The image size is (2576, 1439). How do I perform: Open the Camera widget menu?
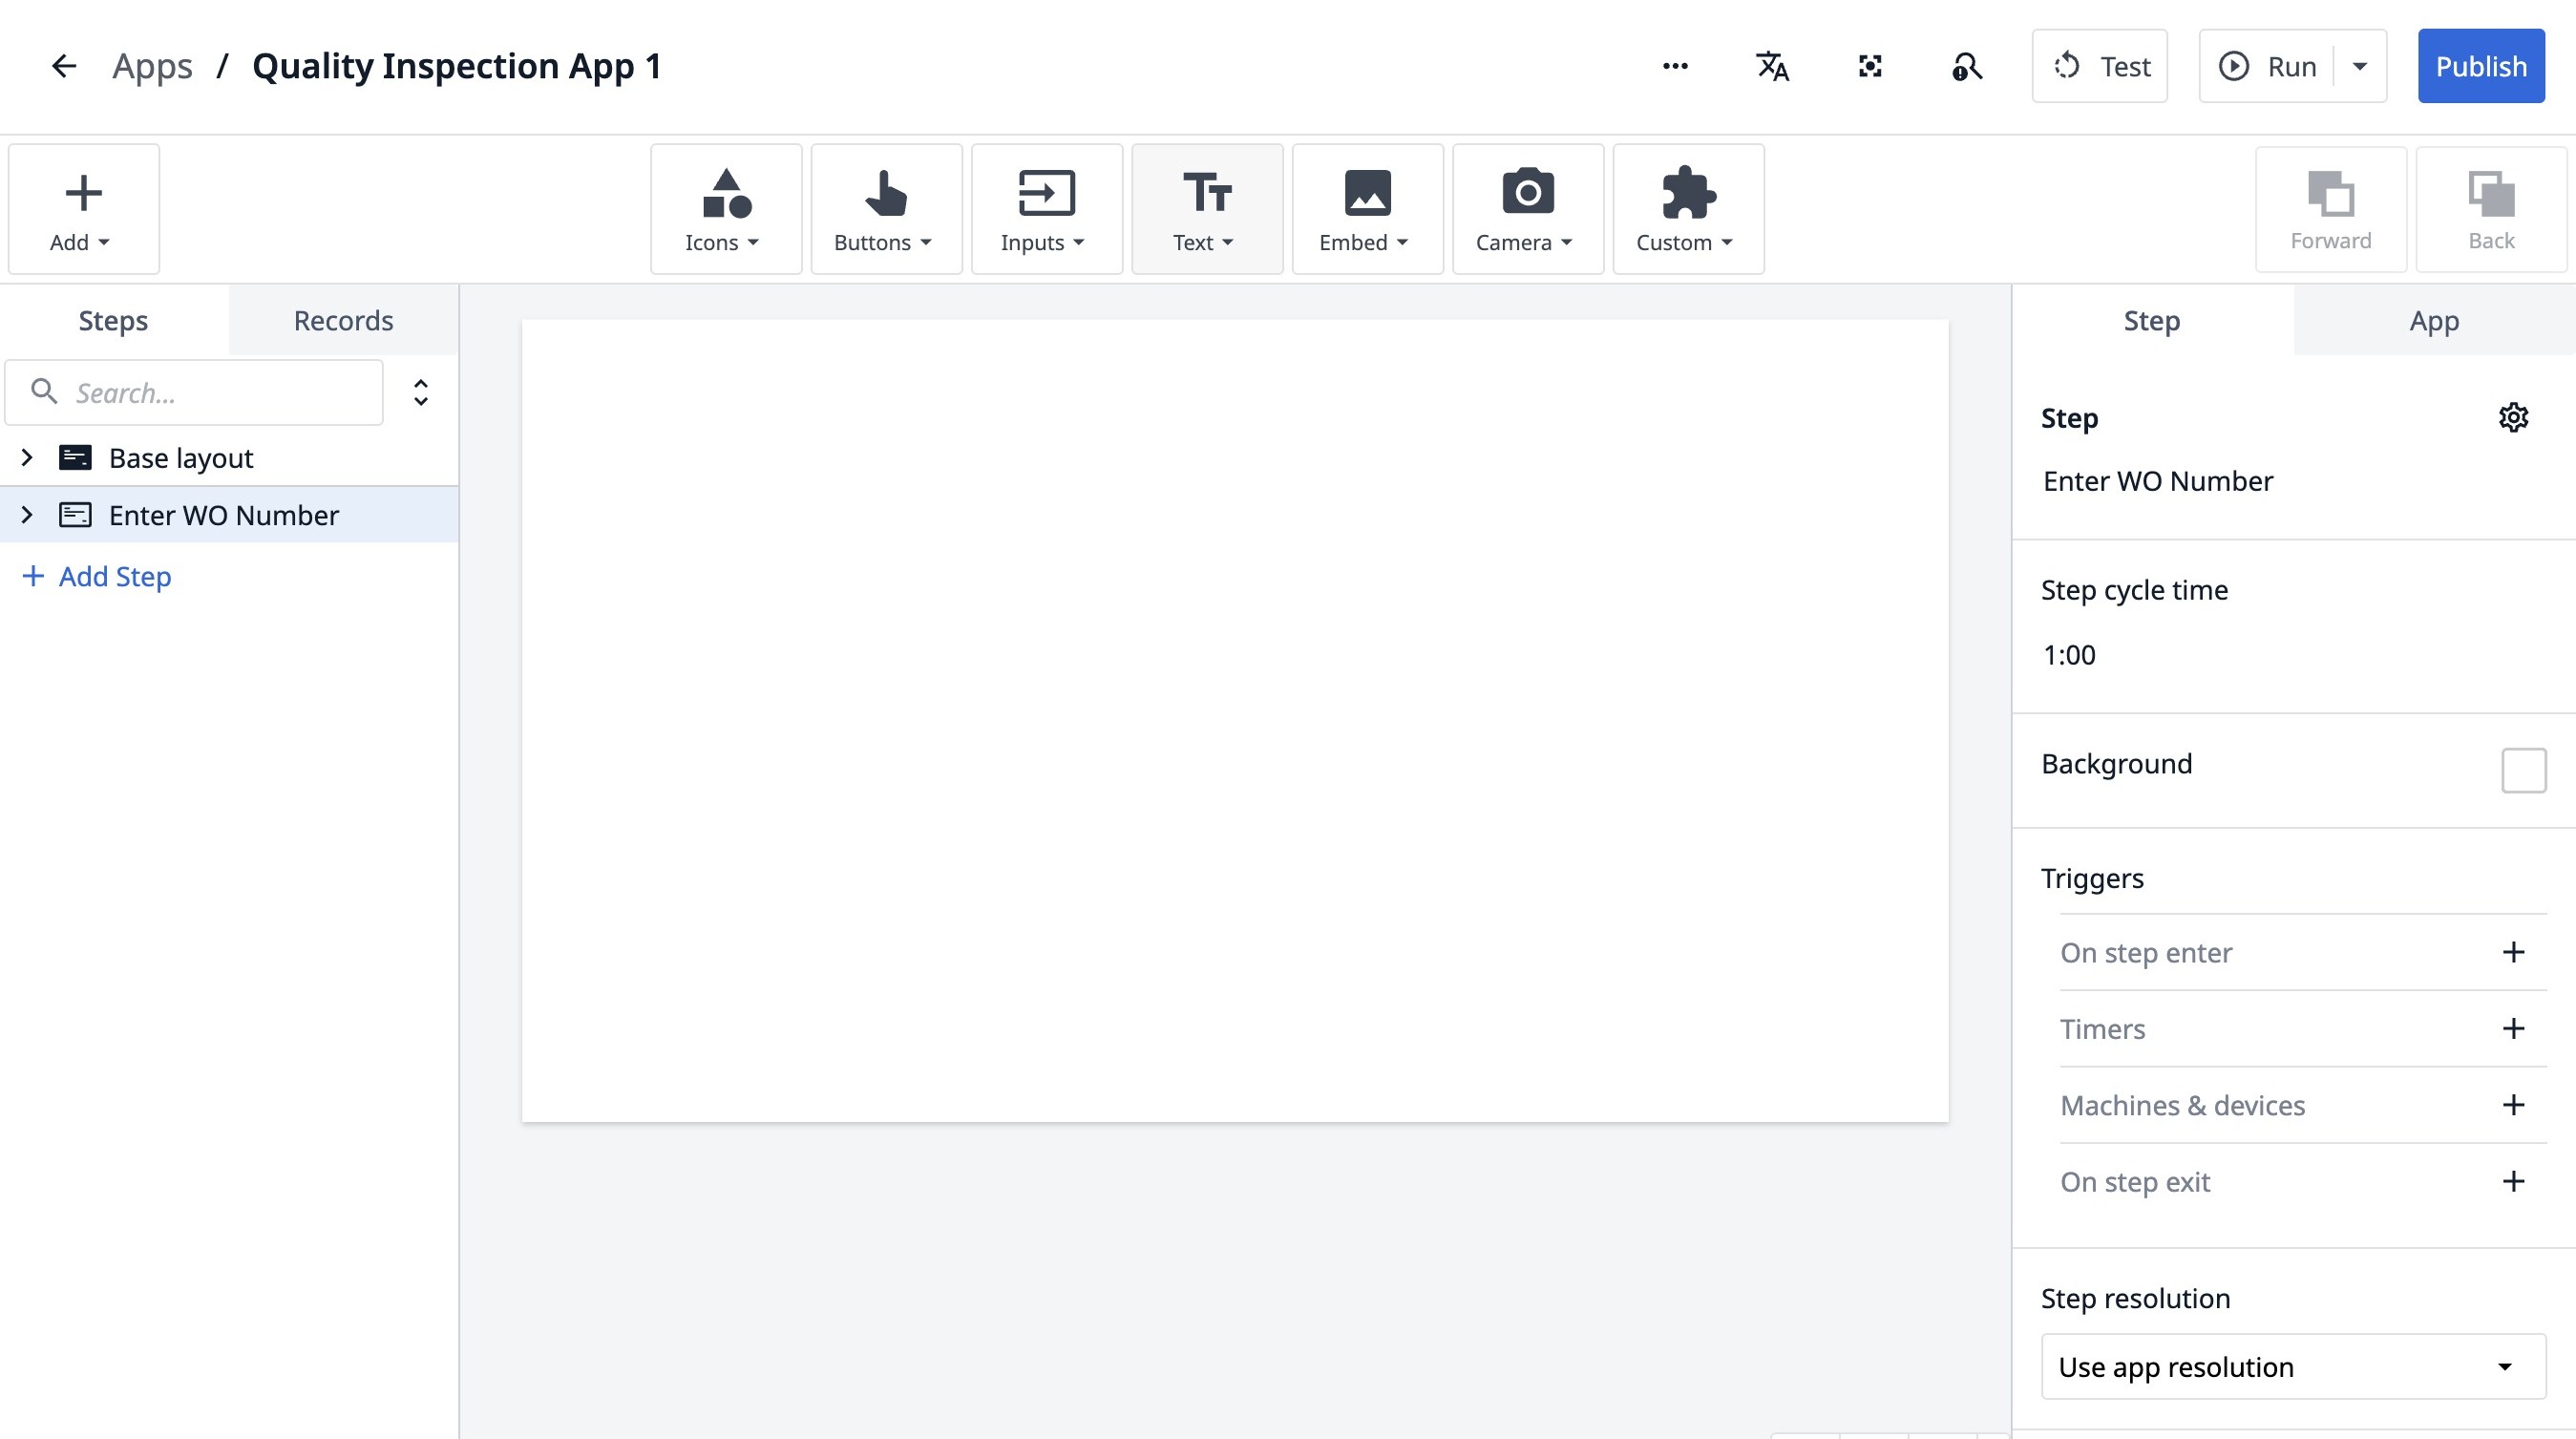point(1526,209)
